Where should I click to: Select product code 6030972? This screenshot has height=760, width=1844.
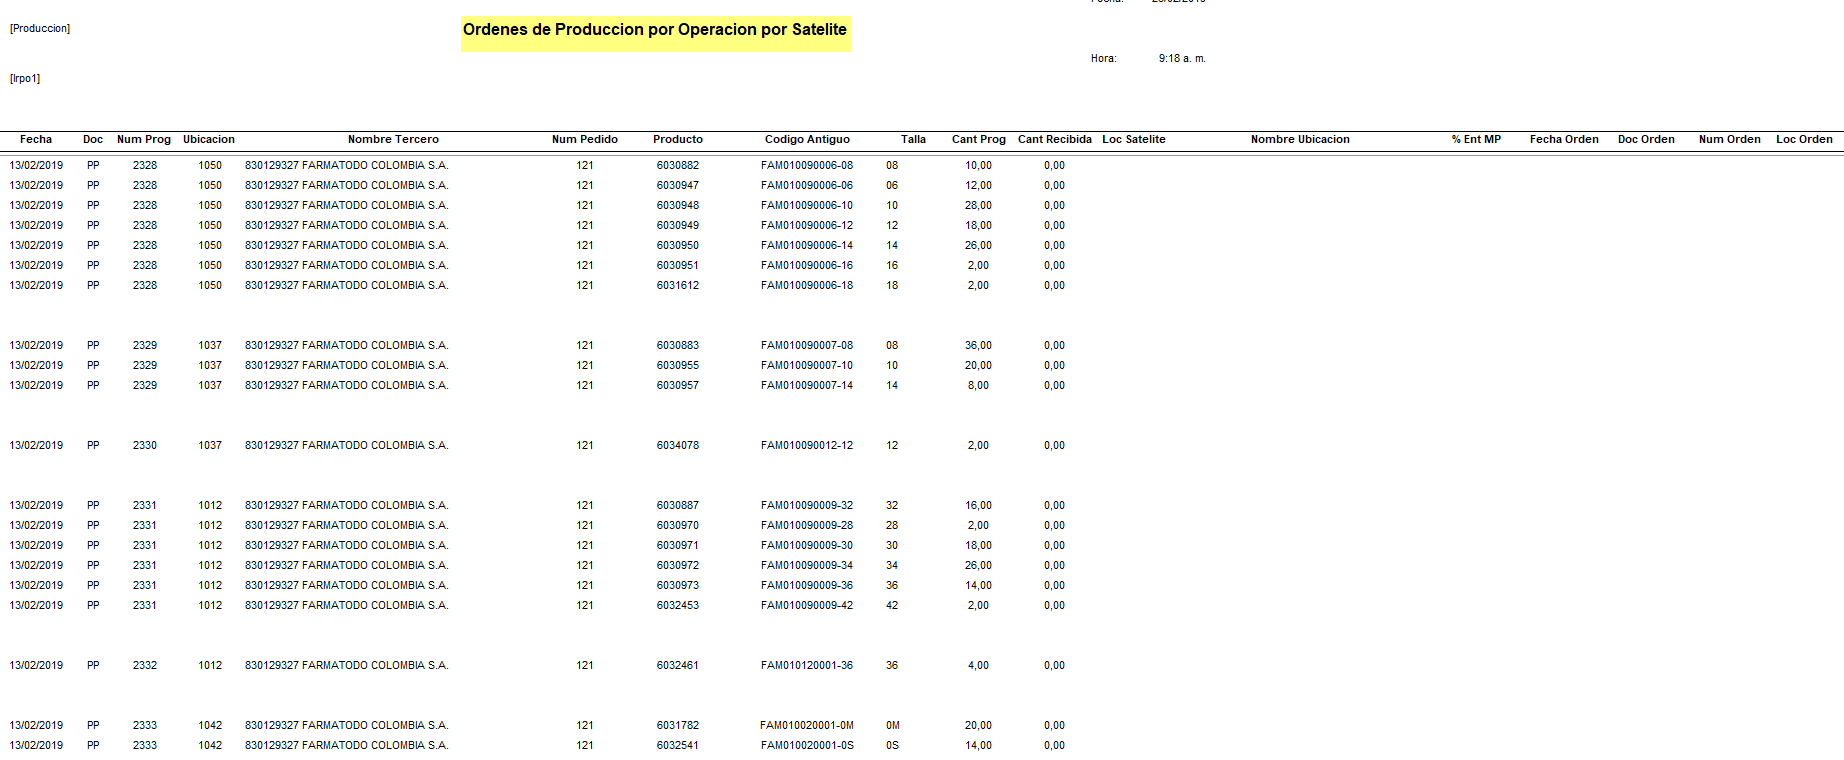[678, 565]
